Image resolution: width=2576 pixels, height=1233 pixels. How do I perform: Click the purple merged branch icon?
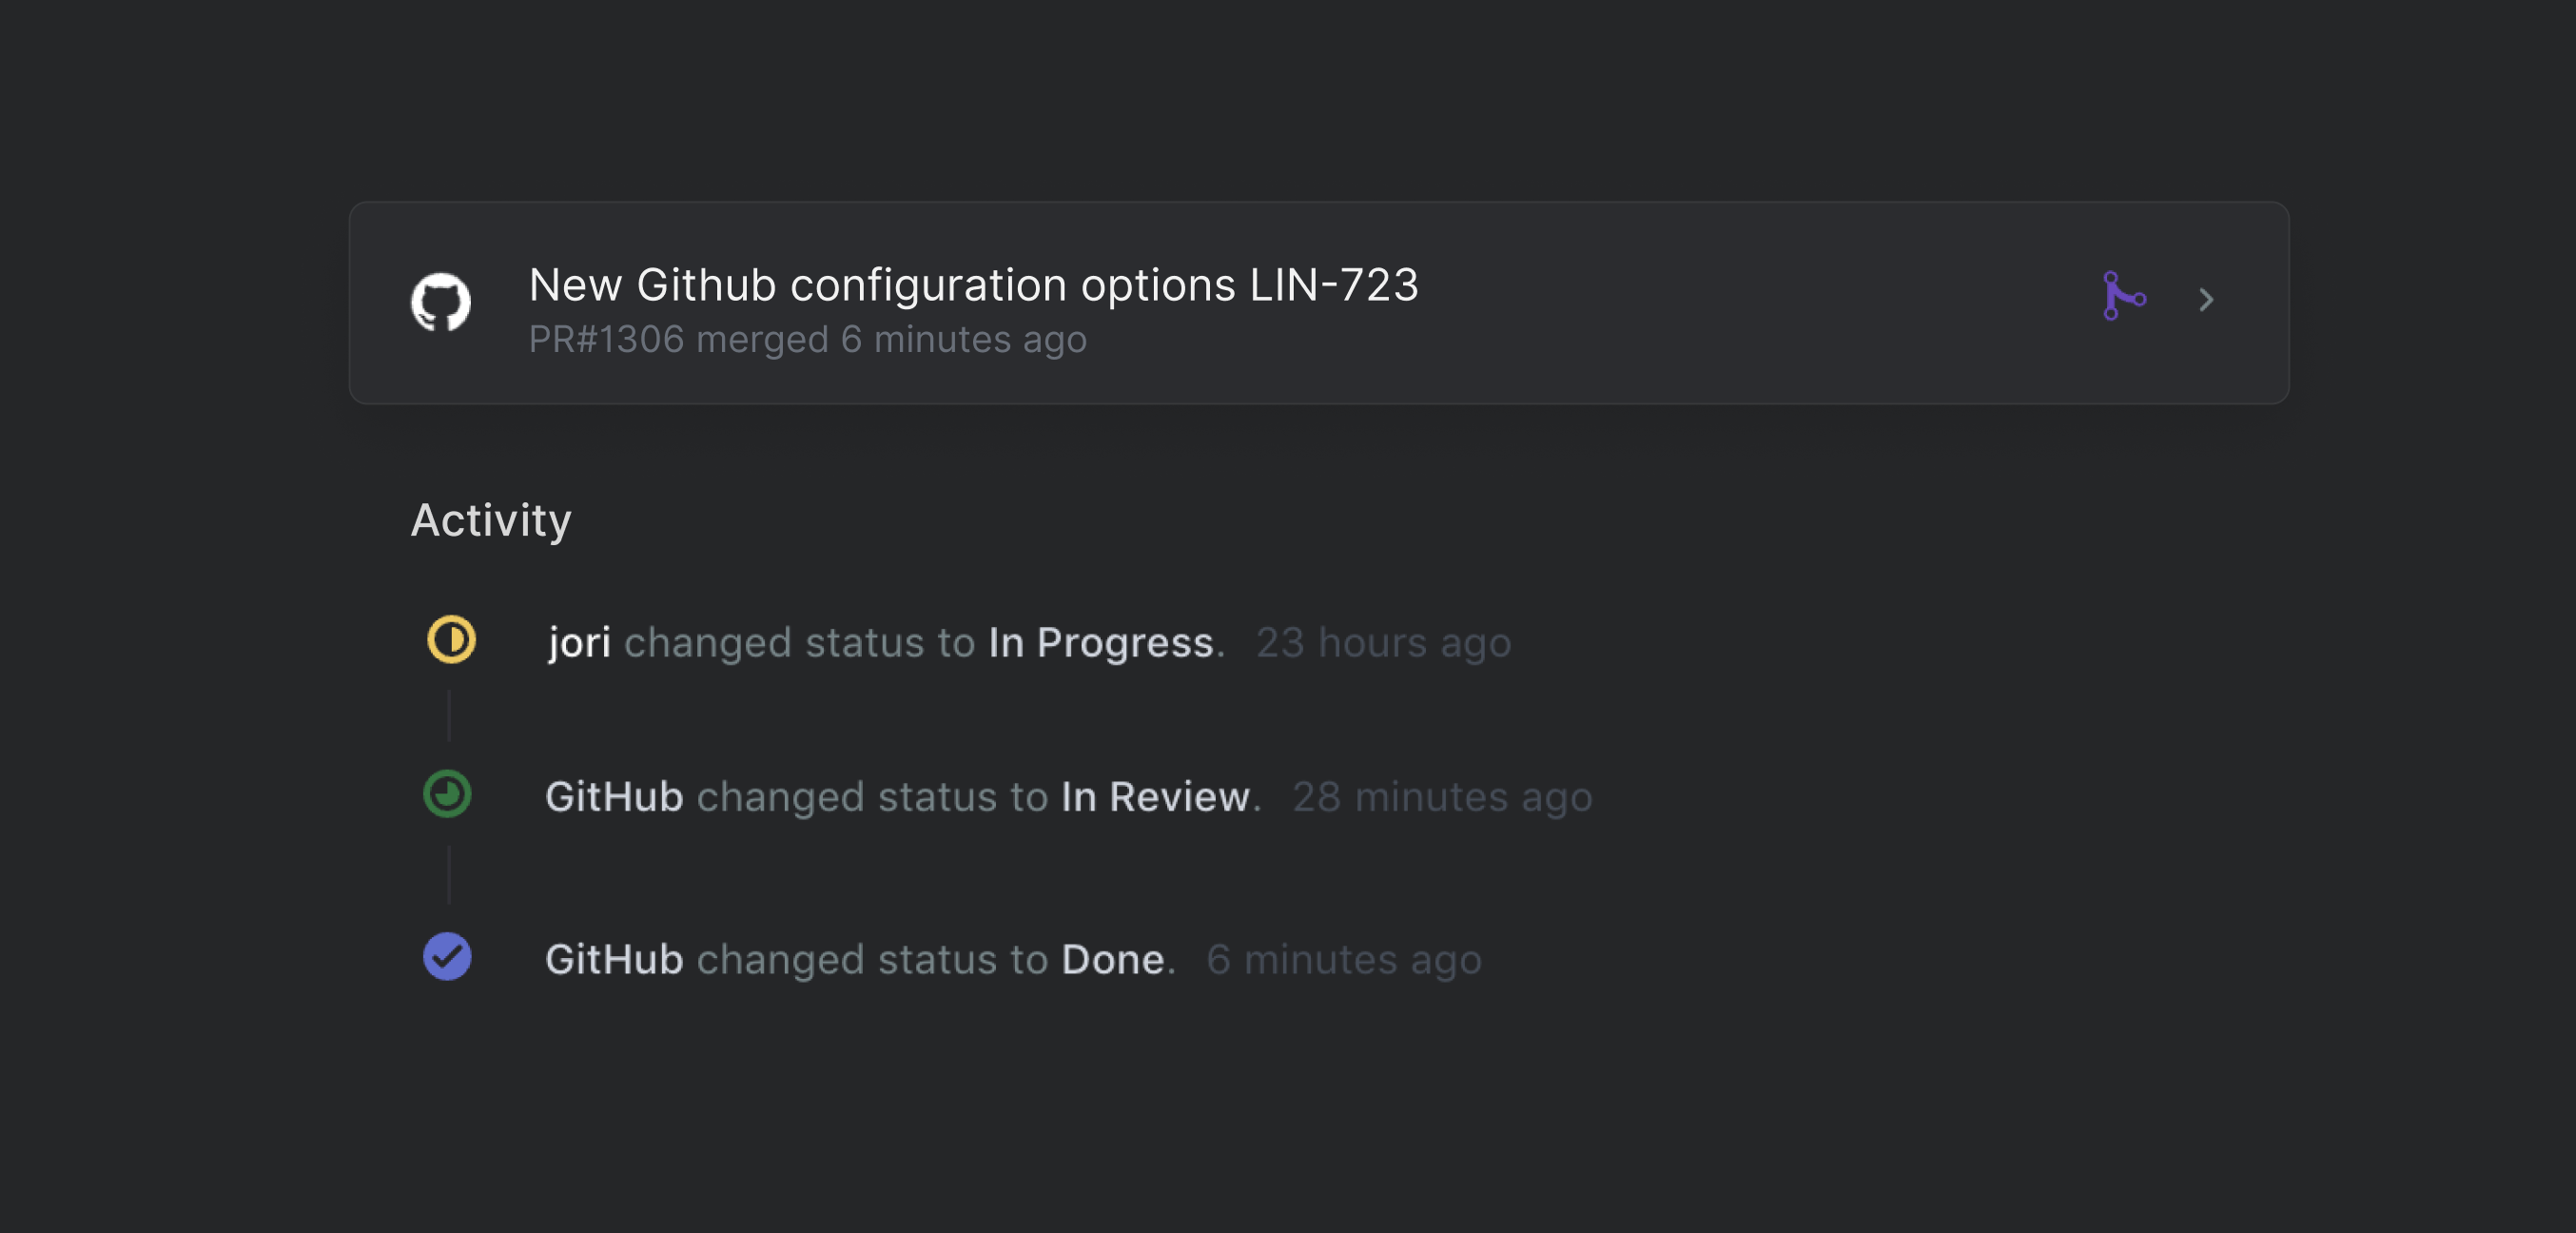(x=2123, y=297)
